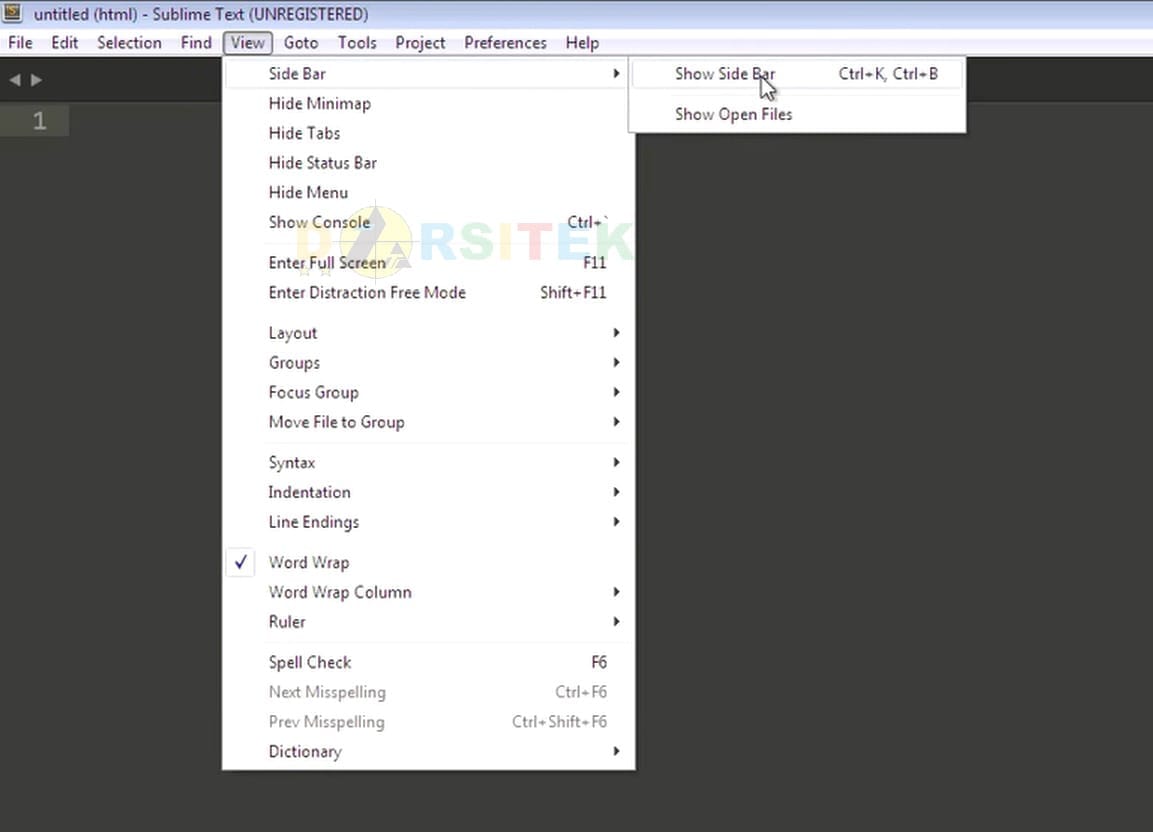Open the Help menu
Image resolution: width=1153 pixels, height=832 pixels.
pyautogui.click(x=582, y=43)
